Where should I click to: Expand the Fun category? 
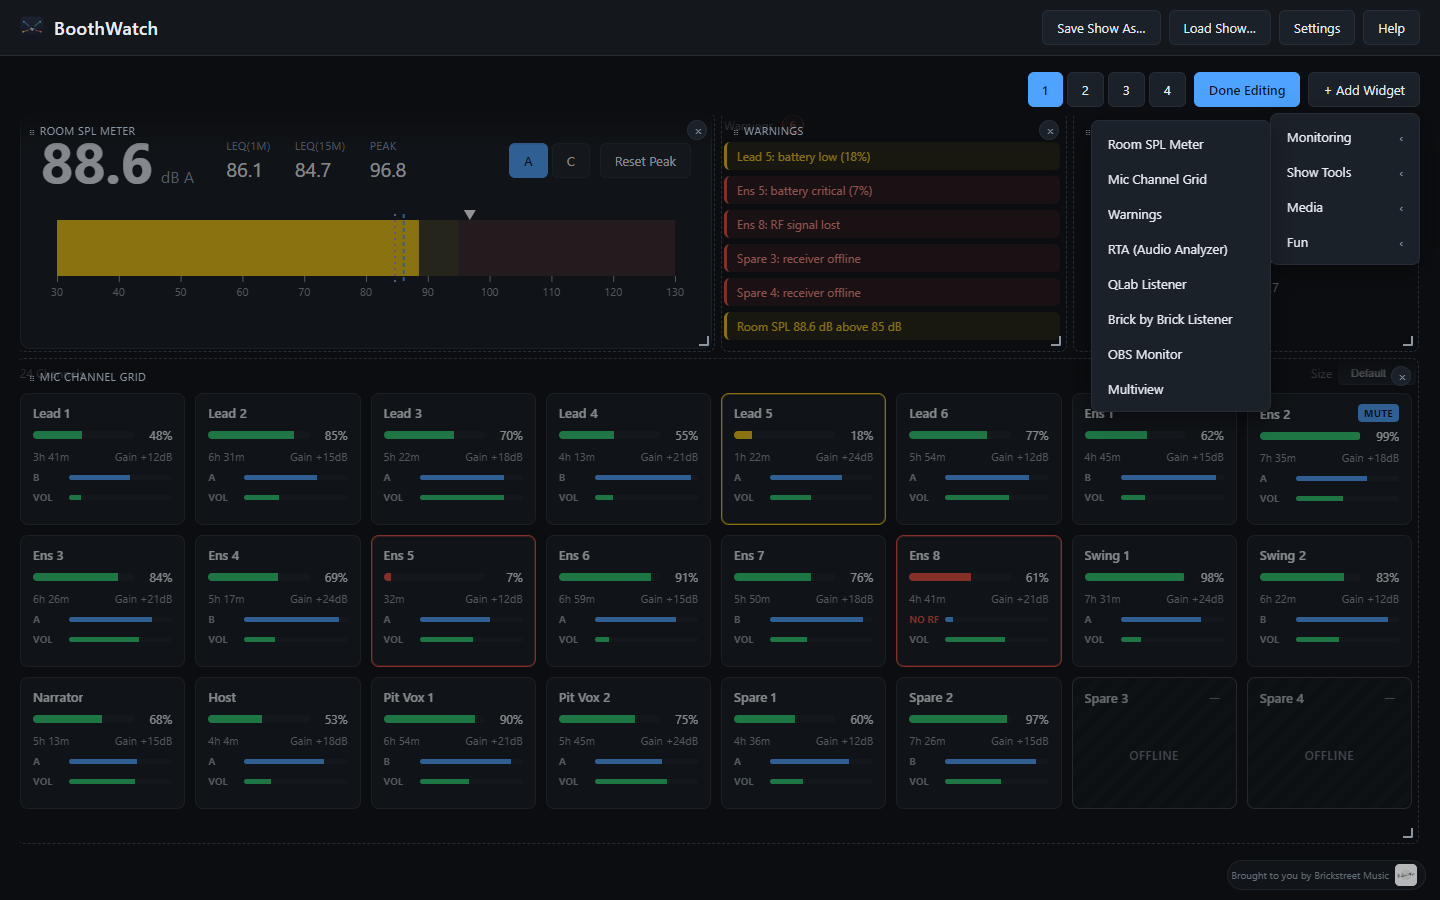click(x=1345, y=243)
